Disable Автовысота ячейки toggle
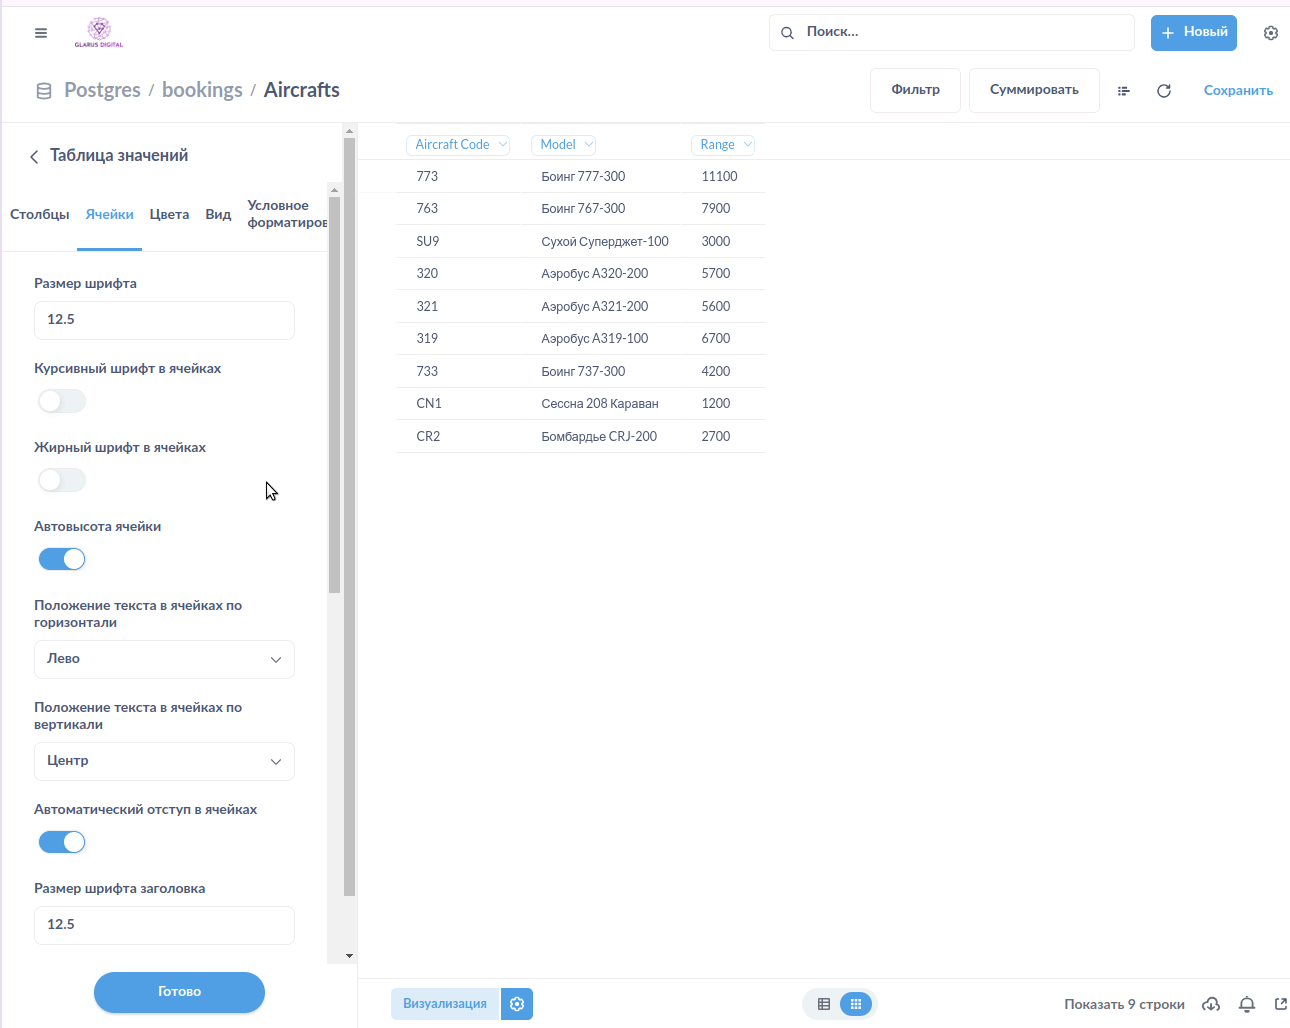 tap(62, 560)
